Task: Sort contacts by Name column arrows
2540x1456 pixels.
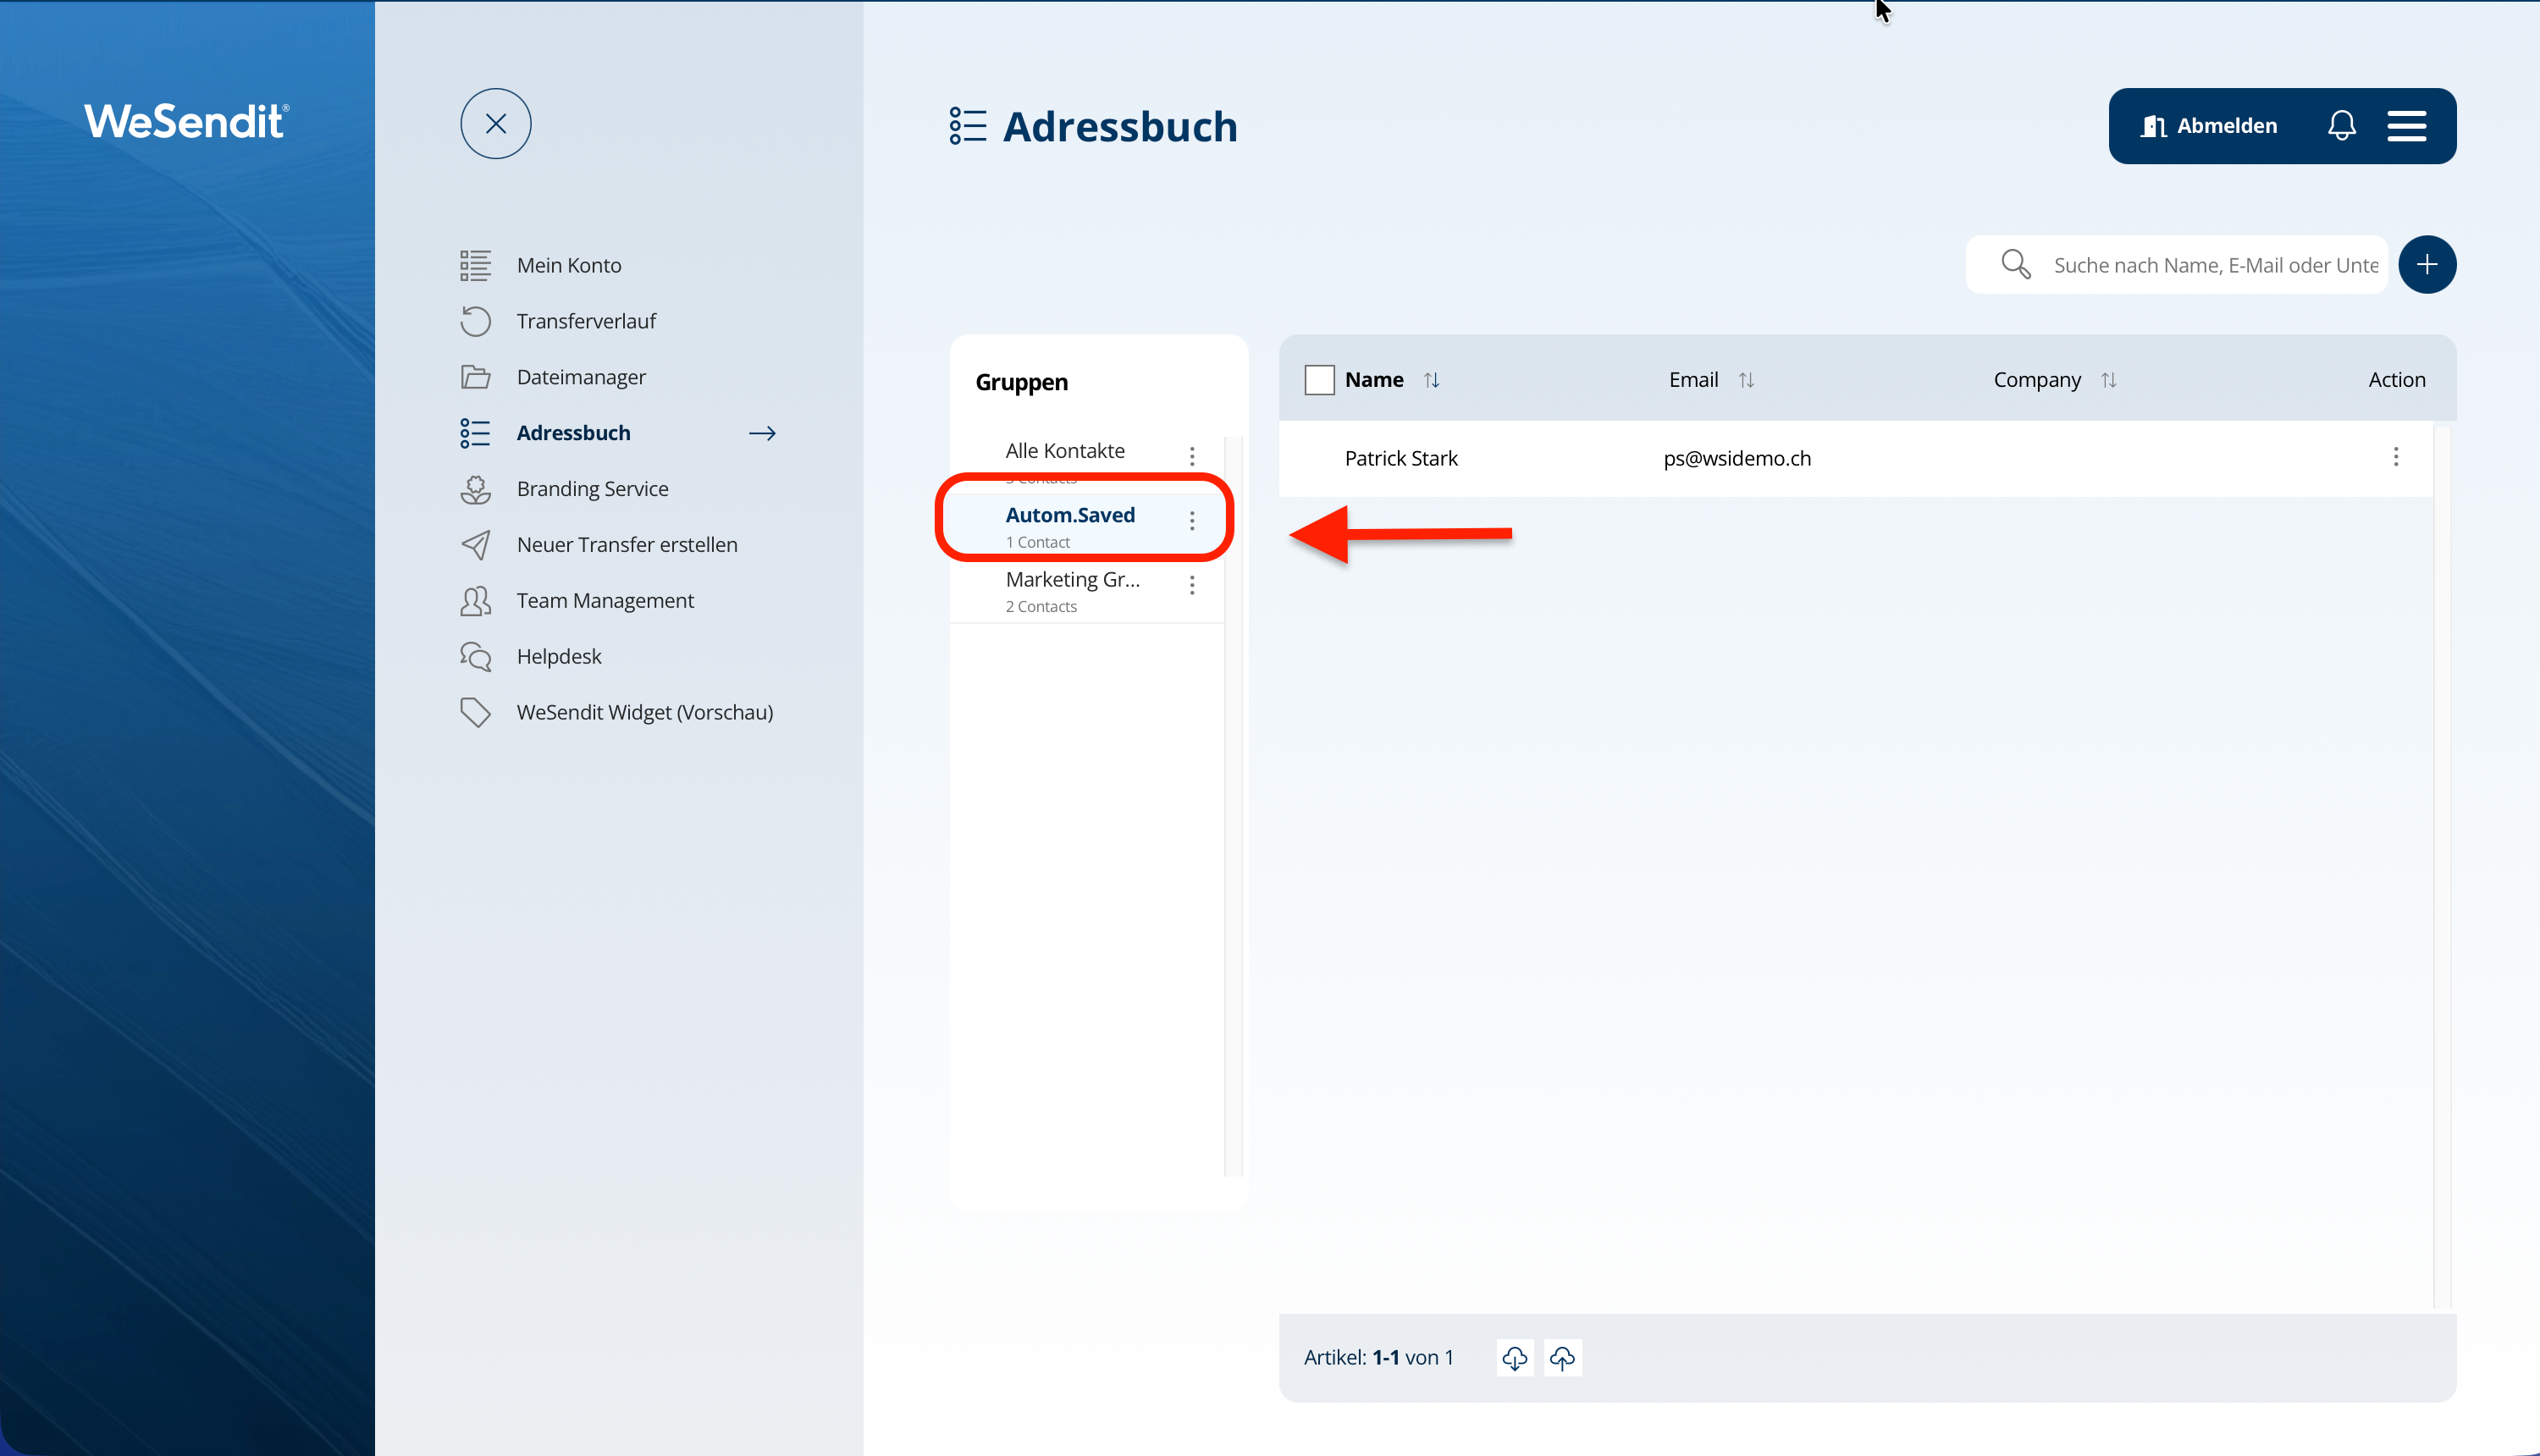Action: 1431,380
